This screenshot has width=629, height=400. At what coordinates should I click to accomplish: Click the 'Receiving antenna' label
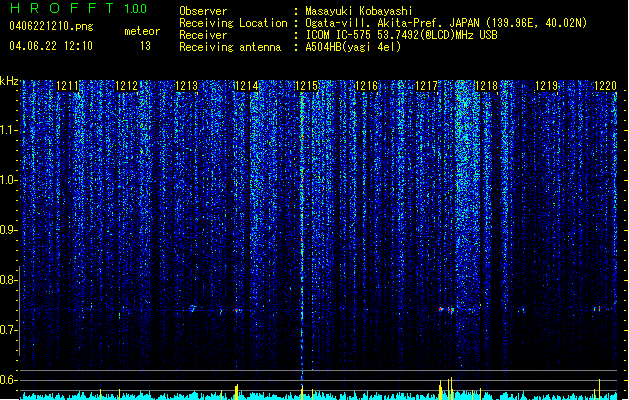point(230,47)
